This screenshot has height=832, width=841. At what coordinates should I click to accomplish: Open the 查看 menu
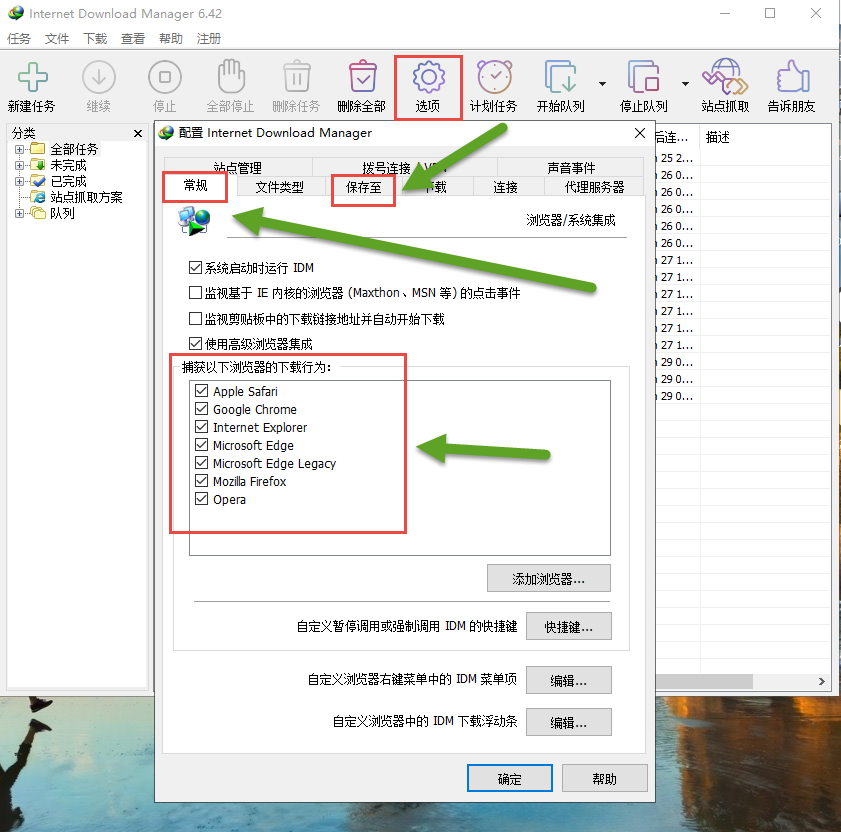[132, 39]
